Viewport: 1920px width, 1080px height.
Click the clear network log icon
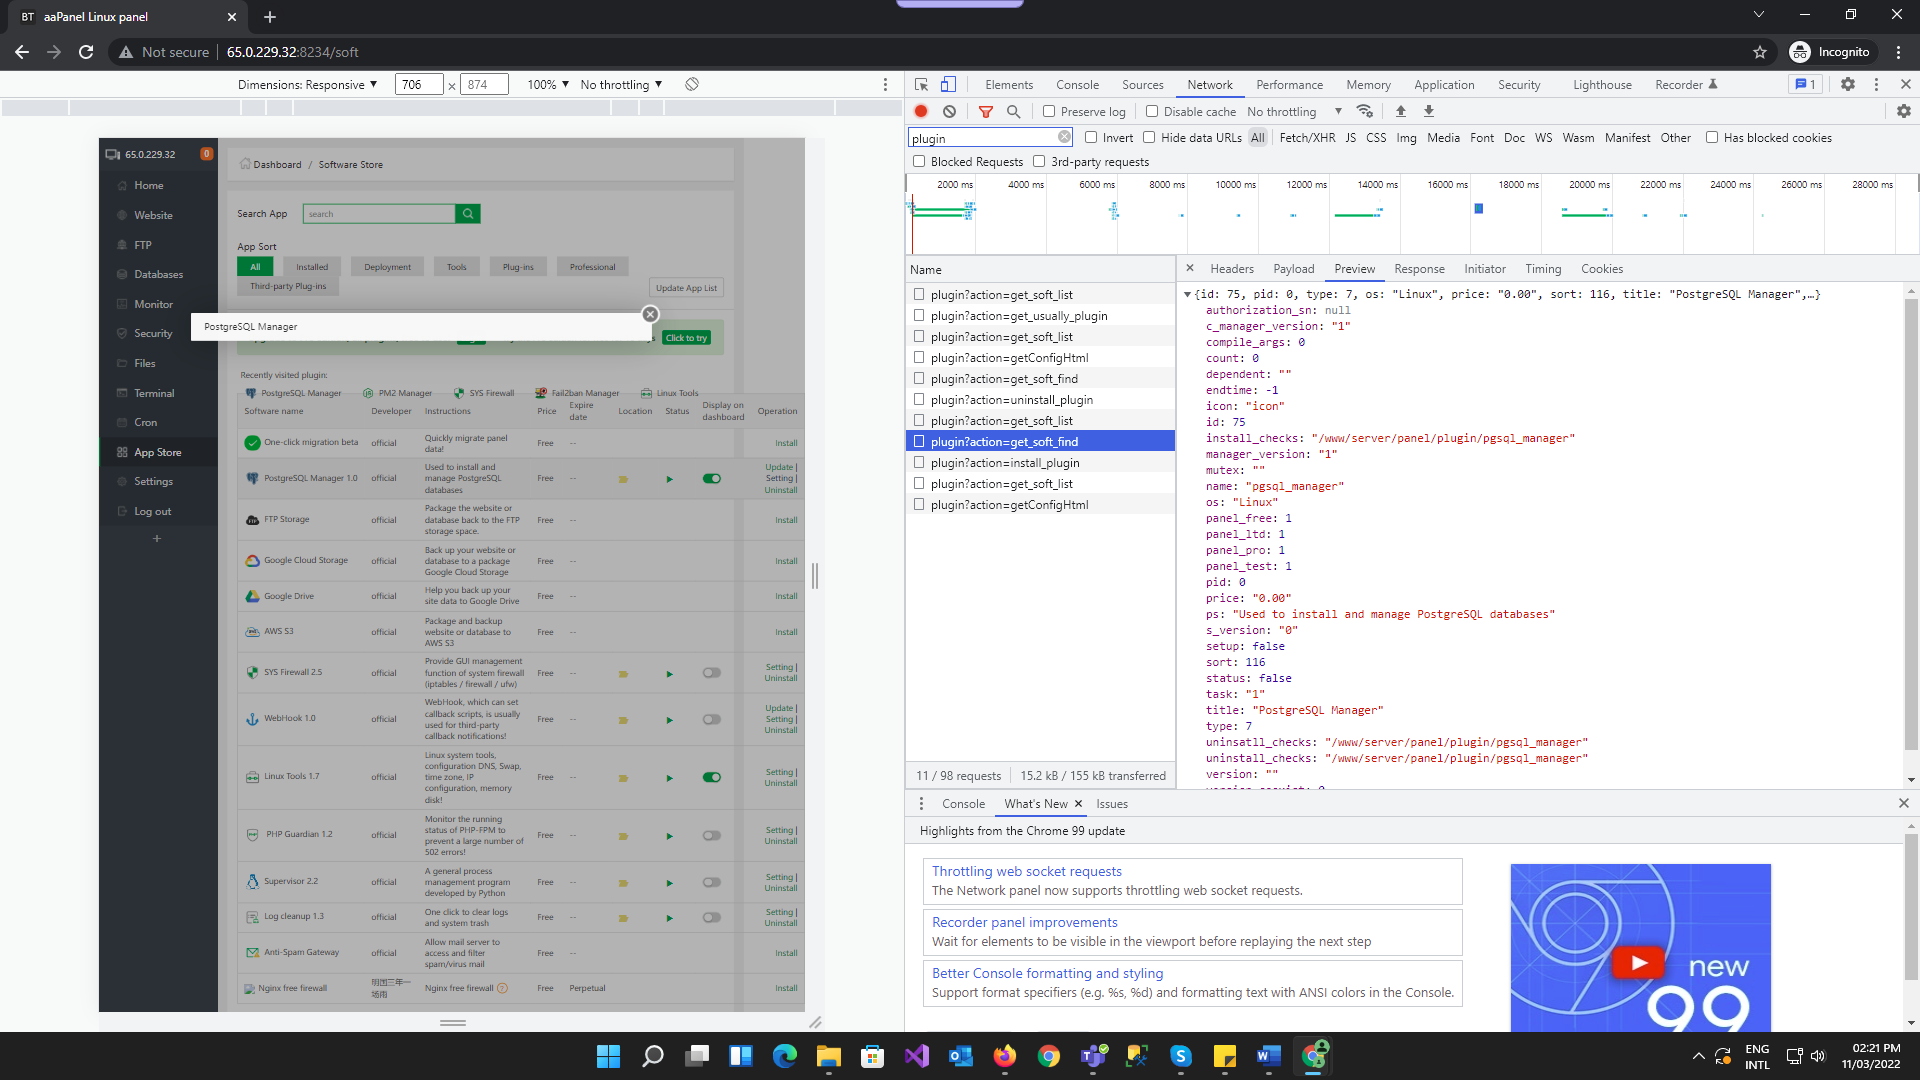949,112
